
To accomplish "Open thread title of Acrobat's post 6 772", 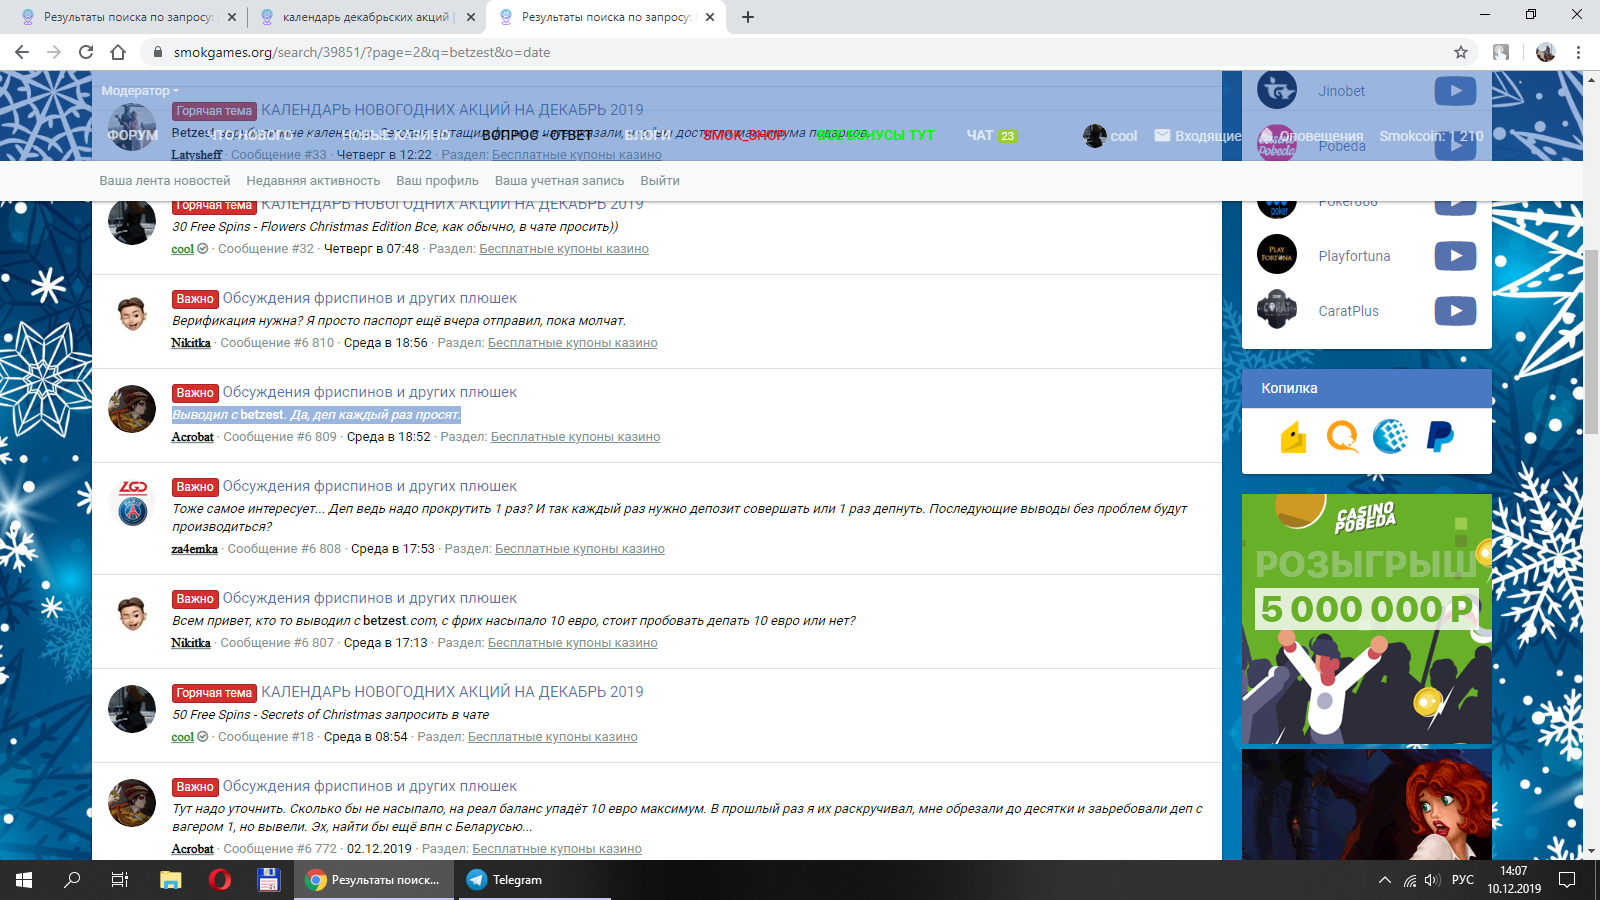I will coord(370,786).
